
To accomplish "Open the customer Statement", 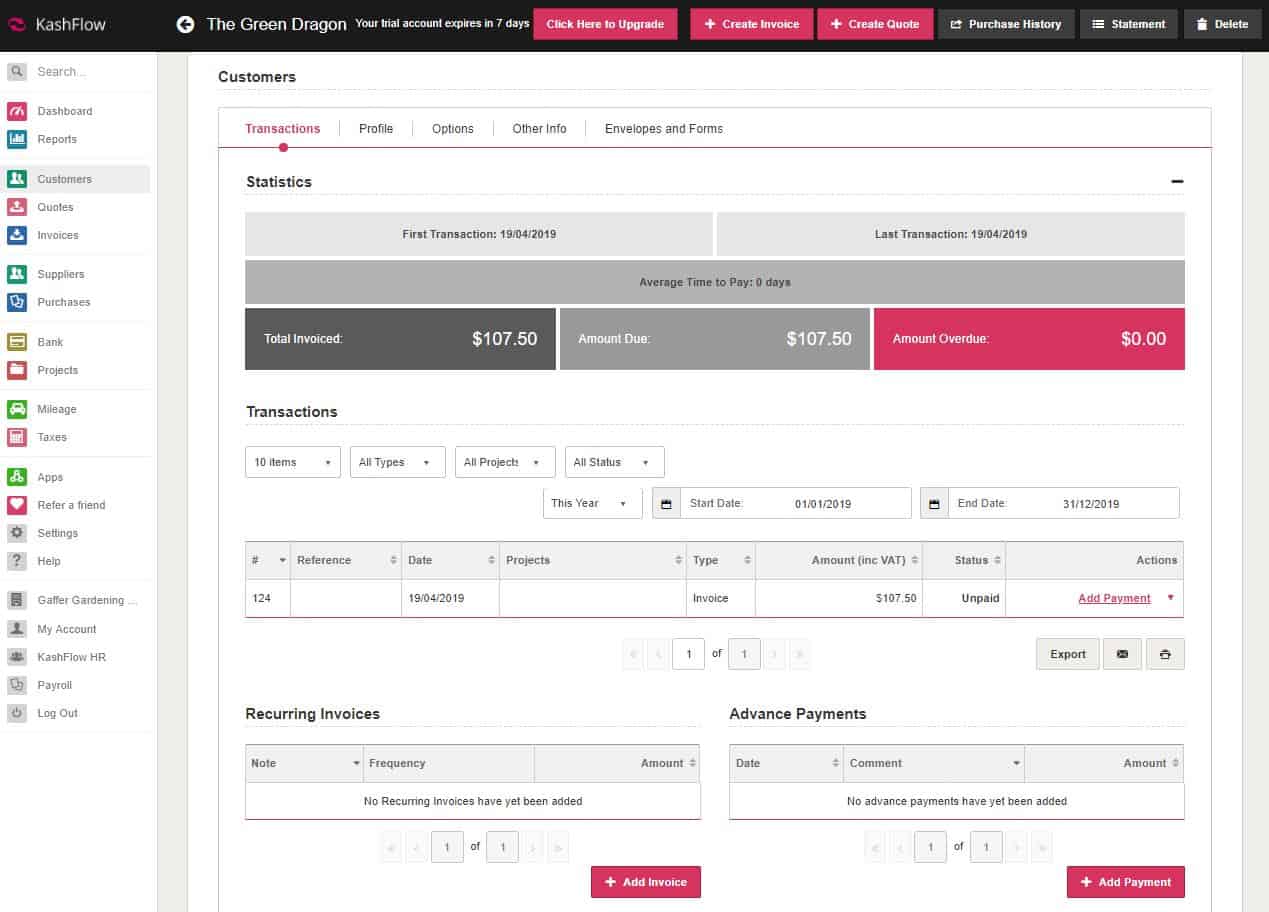I will [x=1129, y=24].
